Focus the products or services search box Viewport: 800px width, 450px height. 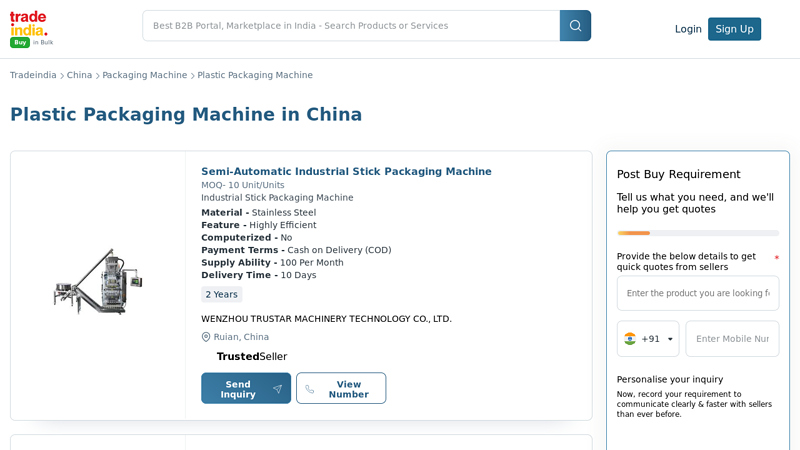[351, 26]
